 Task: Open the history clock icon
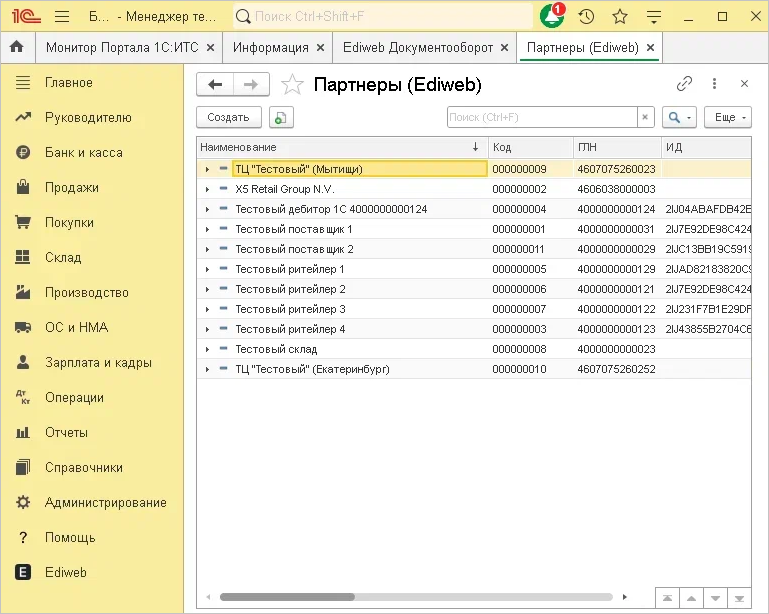click(586, 17)
